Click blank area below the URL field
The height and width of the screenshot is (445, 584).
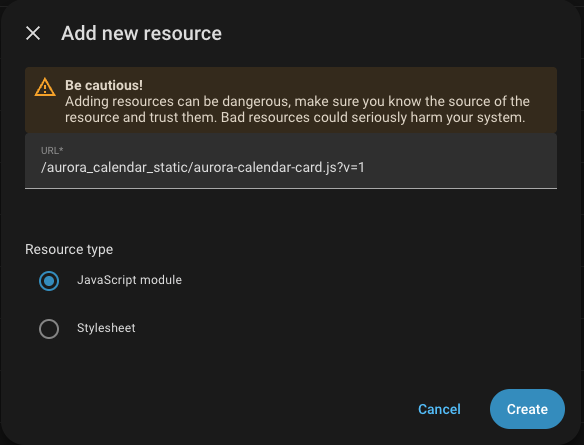pos(291,212)
